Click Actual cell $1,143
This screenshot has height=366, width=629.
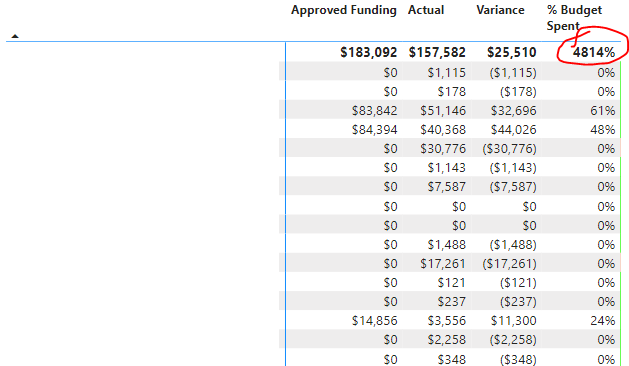click(x=446, y=167)
